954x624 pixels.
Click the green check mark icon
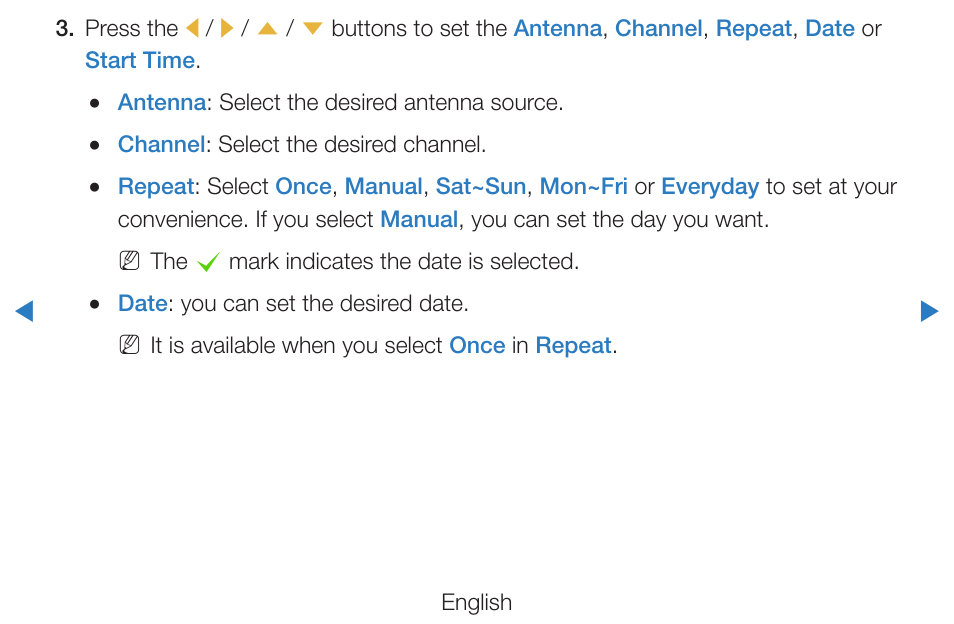(x=208, y=262)
